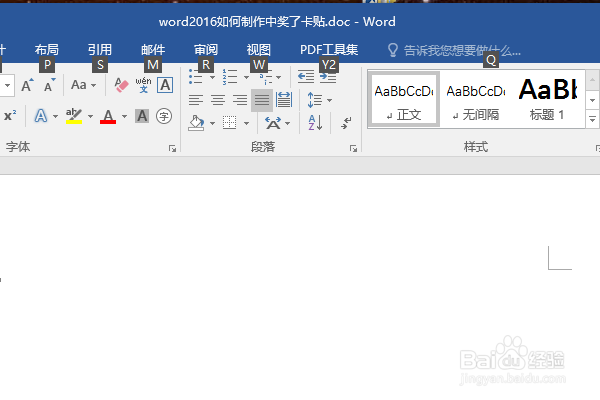Viewport: 600px width, 400px height.
Task: Apply Character Border icon
Action: [165, 85]
